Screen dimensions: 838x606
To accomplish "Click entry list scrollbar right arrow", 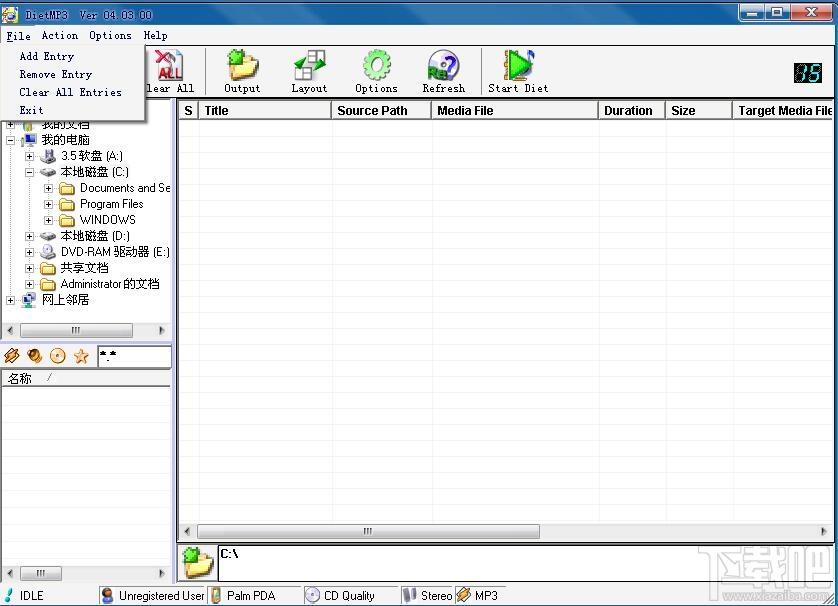I will coord(824,531).
